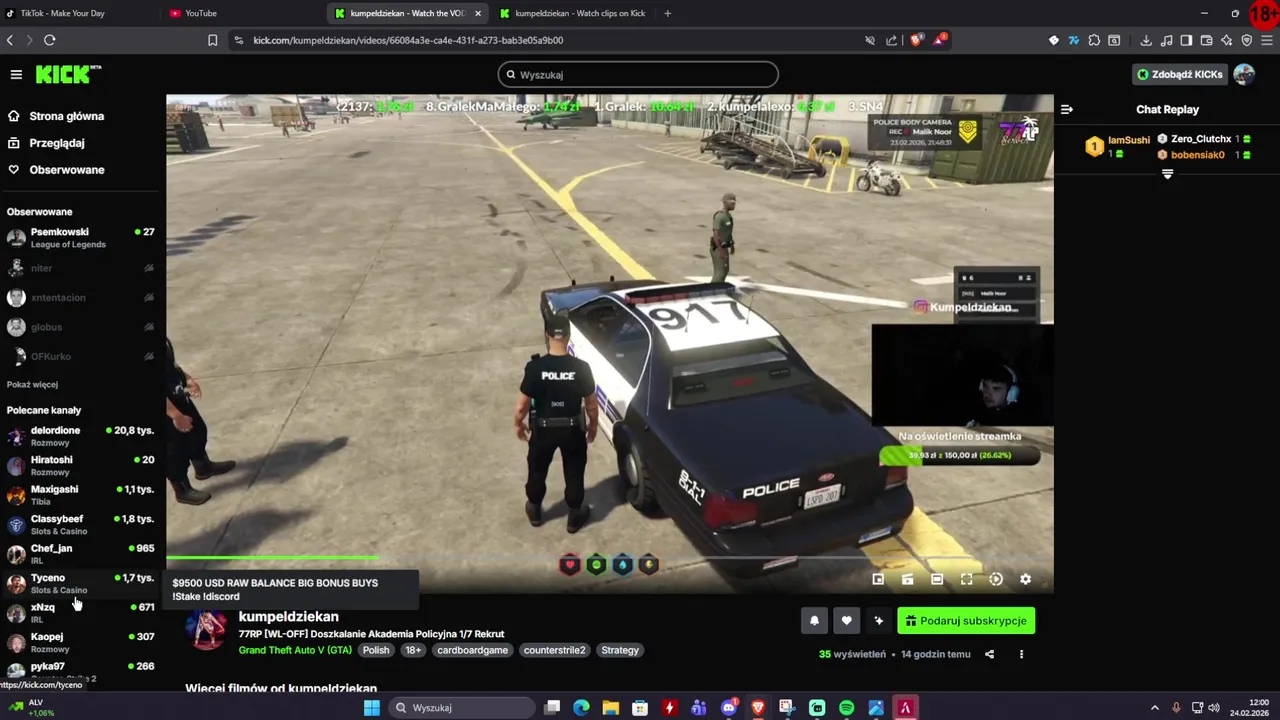This screenshot has width=1280, height=720.
Task: Open Obserwowane following page
Action: tap(56, 170)
